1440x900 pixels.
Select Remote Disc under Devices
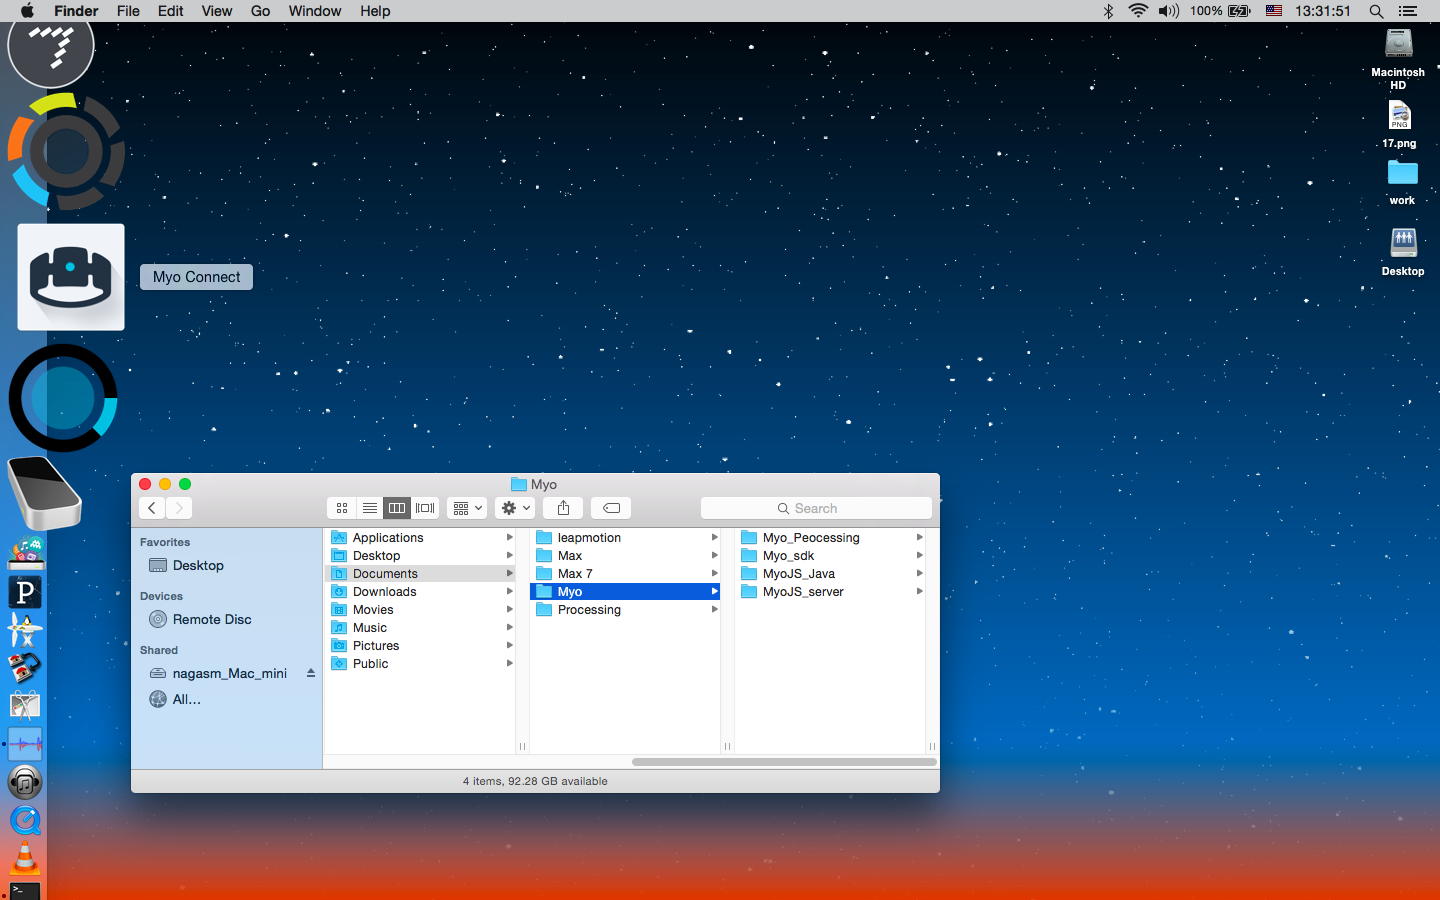(x=211, y=619)
